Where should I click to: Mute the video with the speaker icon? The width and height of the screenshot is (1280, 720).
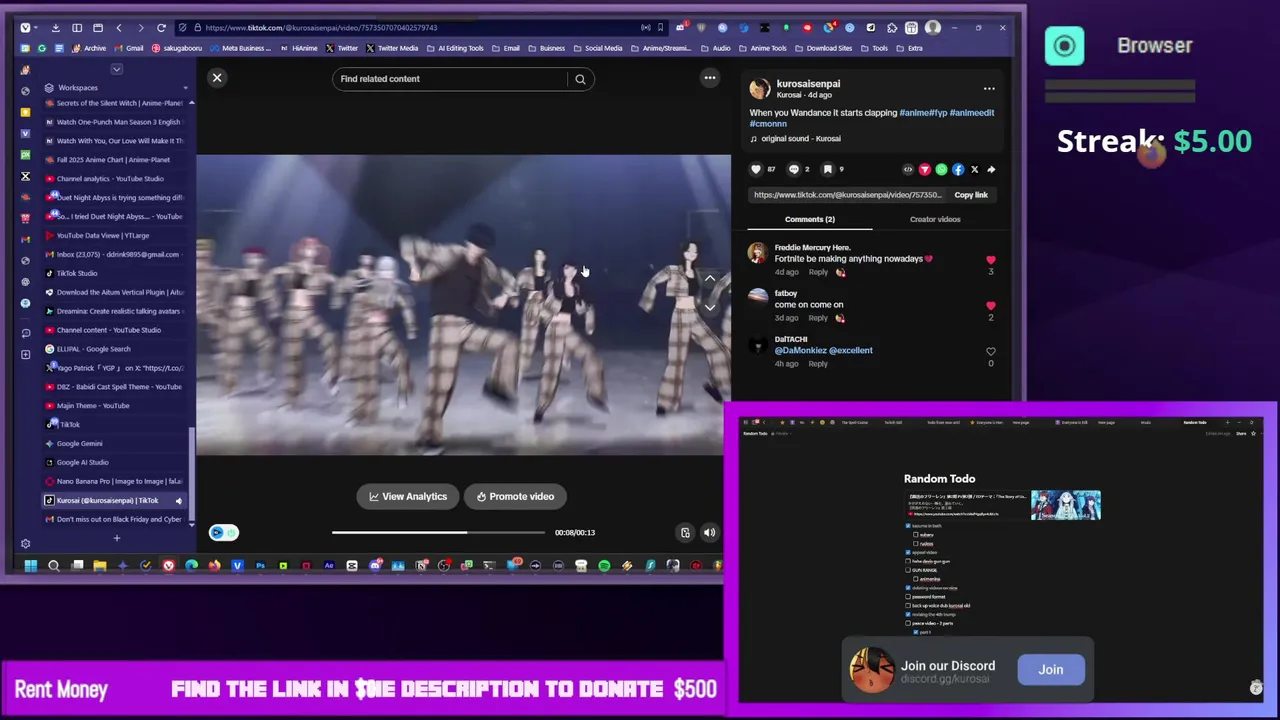point(709,533)
